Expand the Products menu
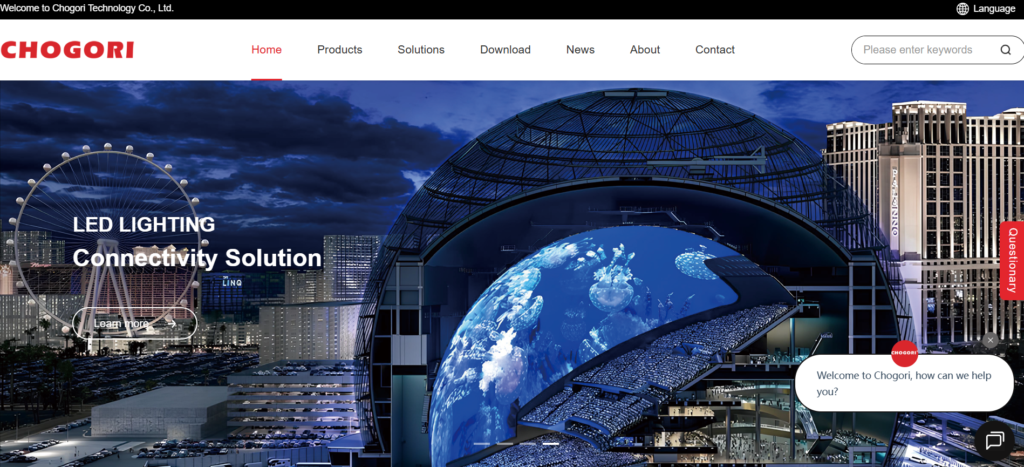The width and height of the screenshot is (1024, 467). click(339, 50)
